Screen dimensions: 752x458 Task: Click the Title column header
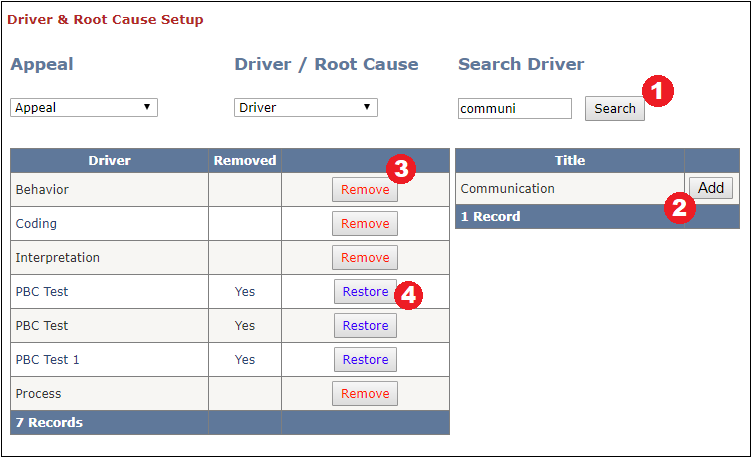coord(570,160)
